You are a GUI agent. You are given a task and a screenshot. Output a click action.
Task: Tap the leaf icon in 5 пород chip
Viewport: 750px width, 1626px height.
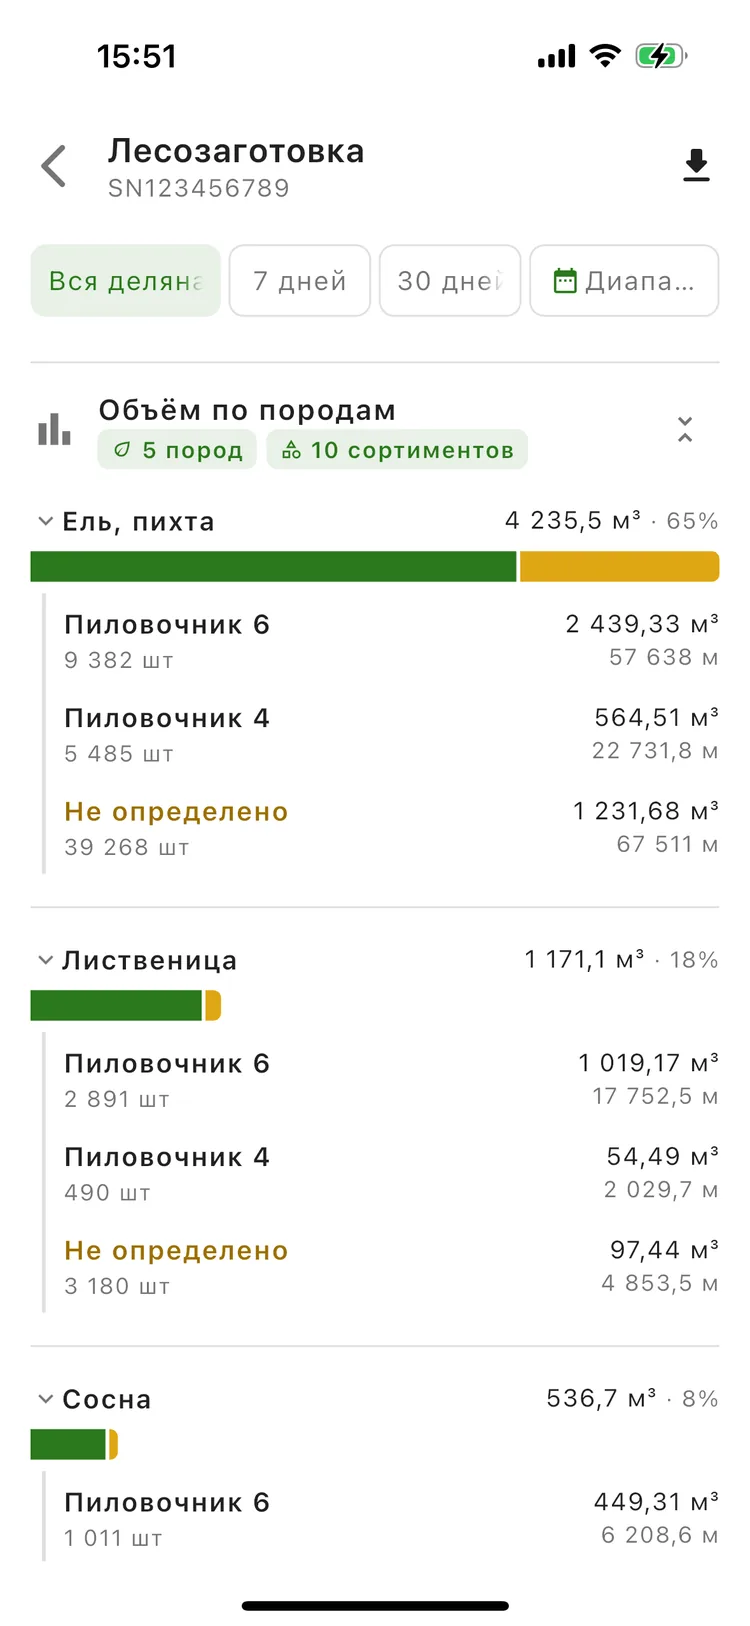122,450
